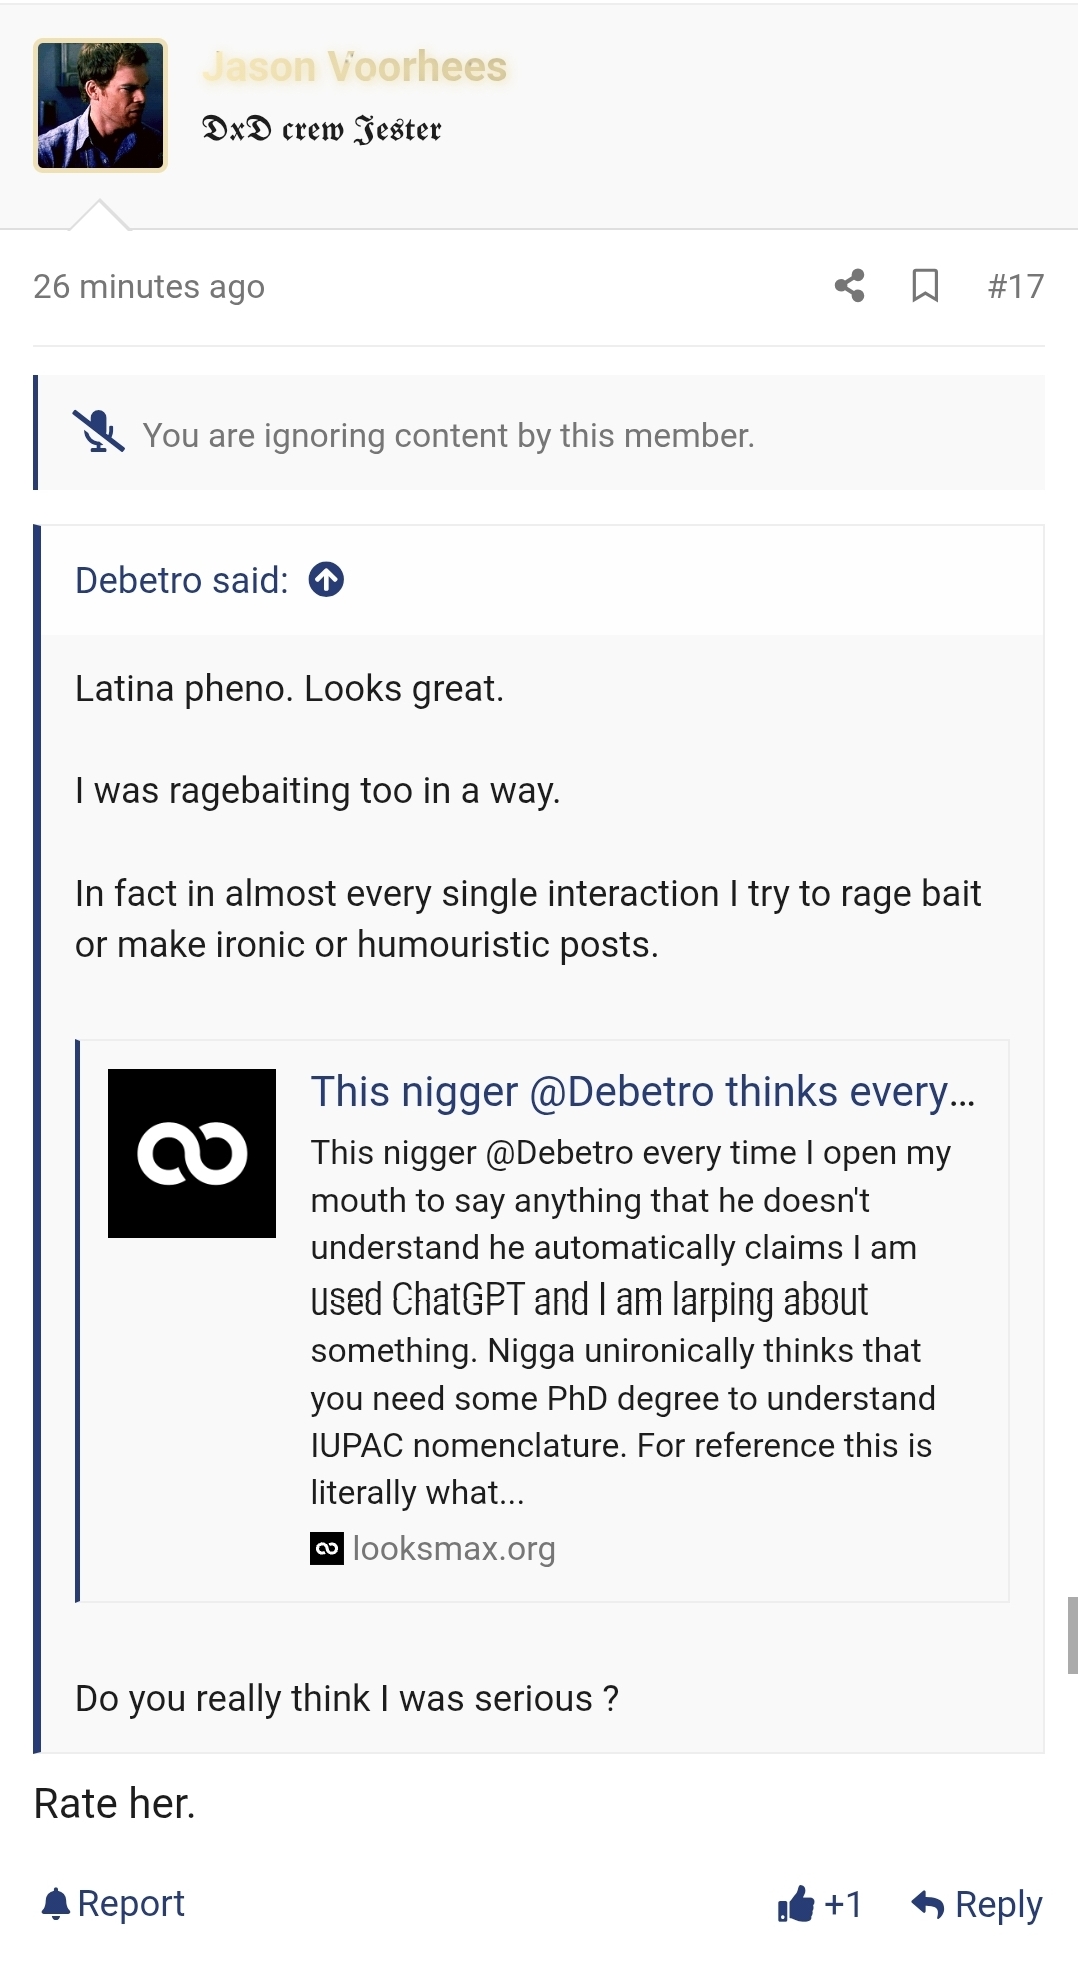Open the infinity logo link thumbnail

[192, 1153]
